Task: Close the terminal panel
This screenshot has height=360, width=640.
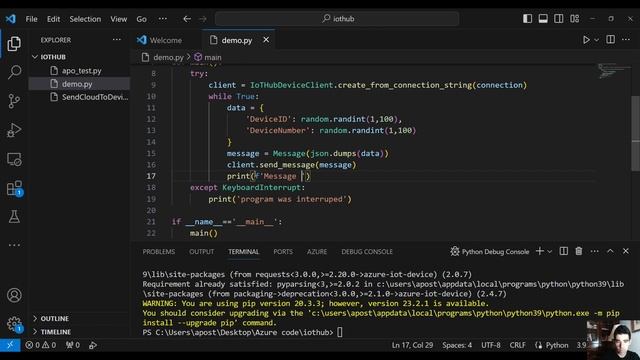Action: click(626, 251)
